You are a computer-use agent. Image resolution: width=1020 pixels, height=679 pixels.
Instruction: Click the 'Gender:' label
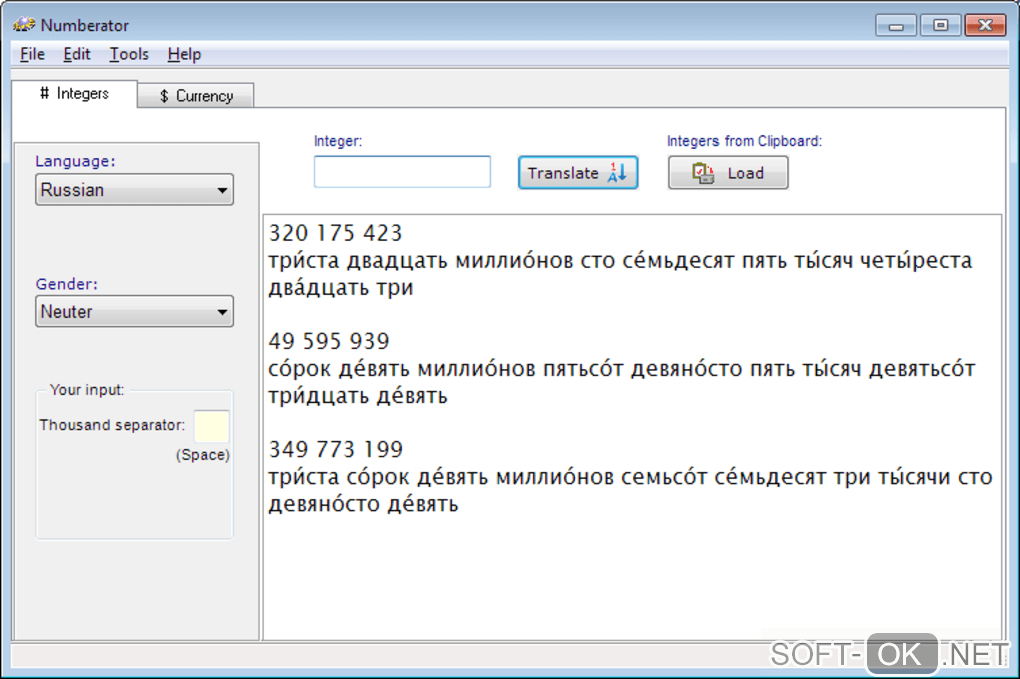click(66, 284)
